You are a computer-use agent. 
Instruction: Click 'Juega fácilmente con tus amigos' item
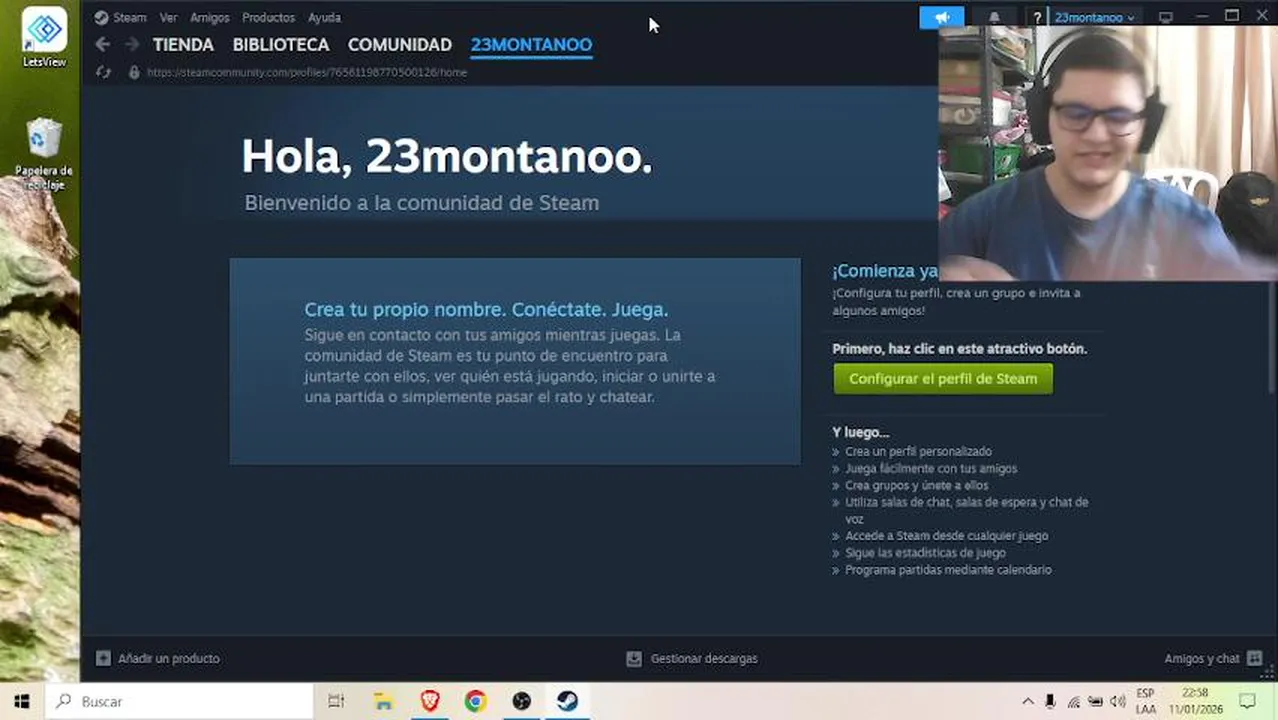coord(931,469)
